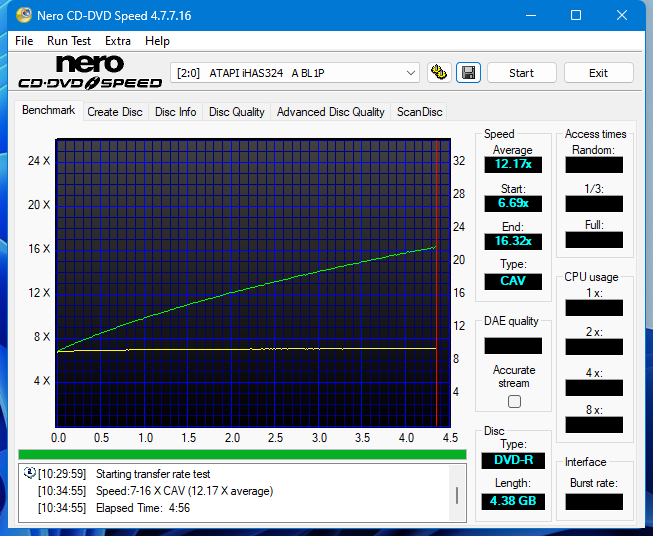Screen dimensions: 653x536
Task: Click the green test progress bar
Action: (x=242, y=454)
